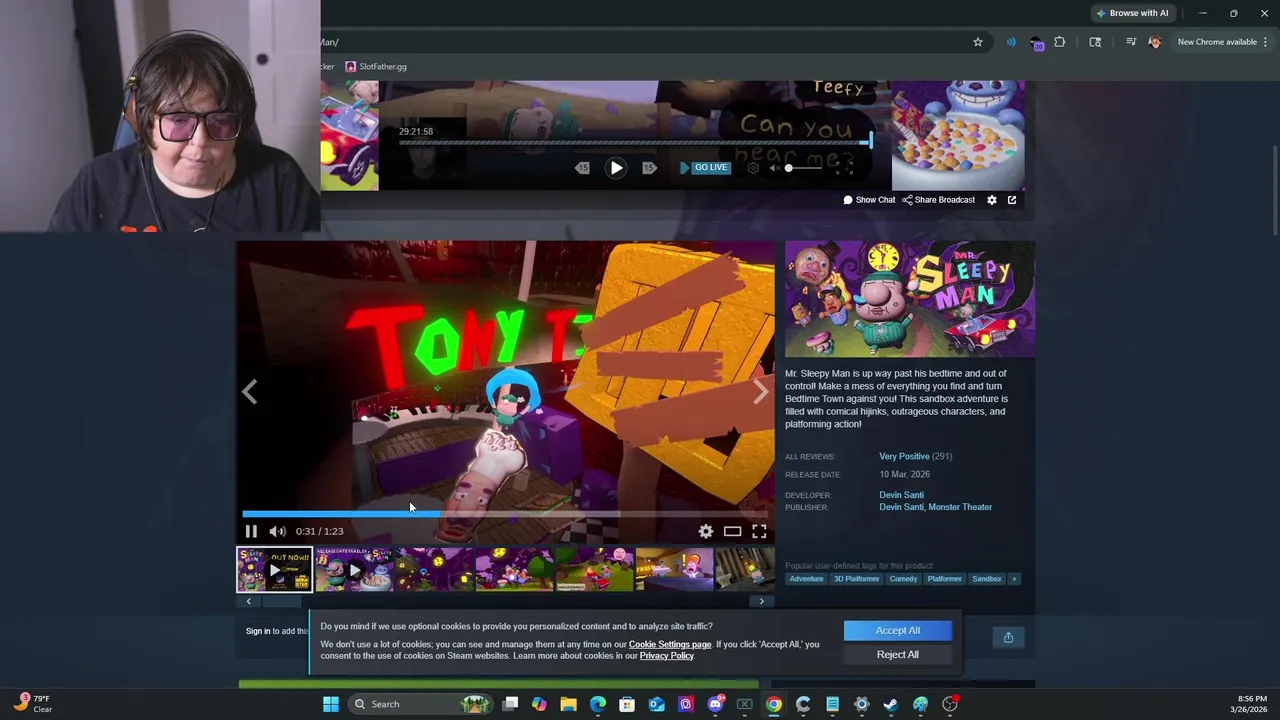The width and height of the screenshot is (1280, 720).
Task: Open developer Devin Santi link
Action: [x=901, y=495]
